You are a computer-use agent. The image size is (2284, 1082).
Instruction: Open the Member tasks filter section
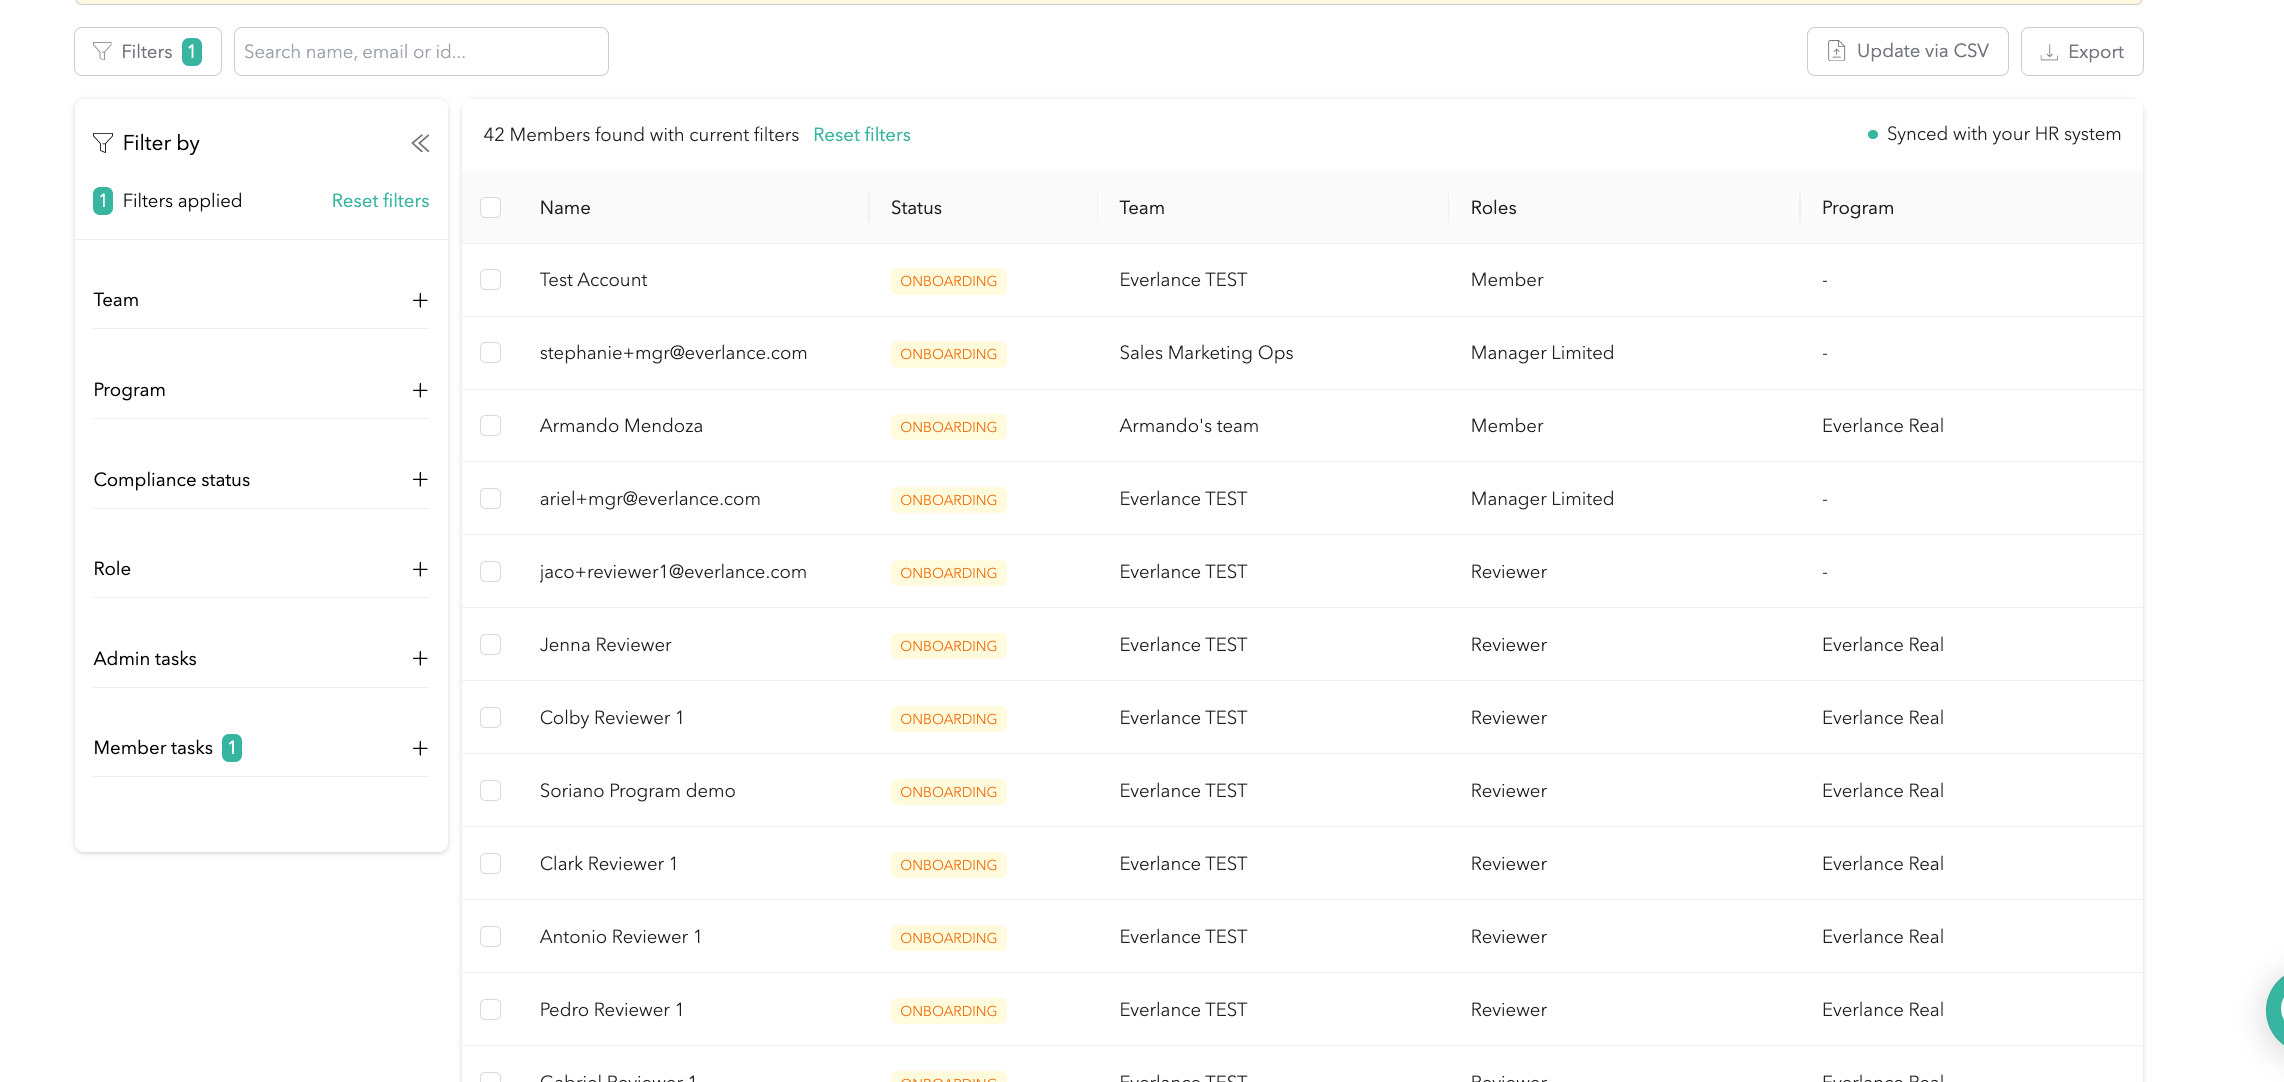point(420,748)
